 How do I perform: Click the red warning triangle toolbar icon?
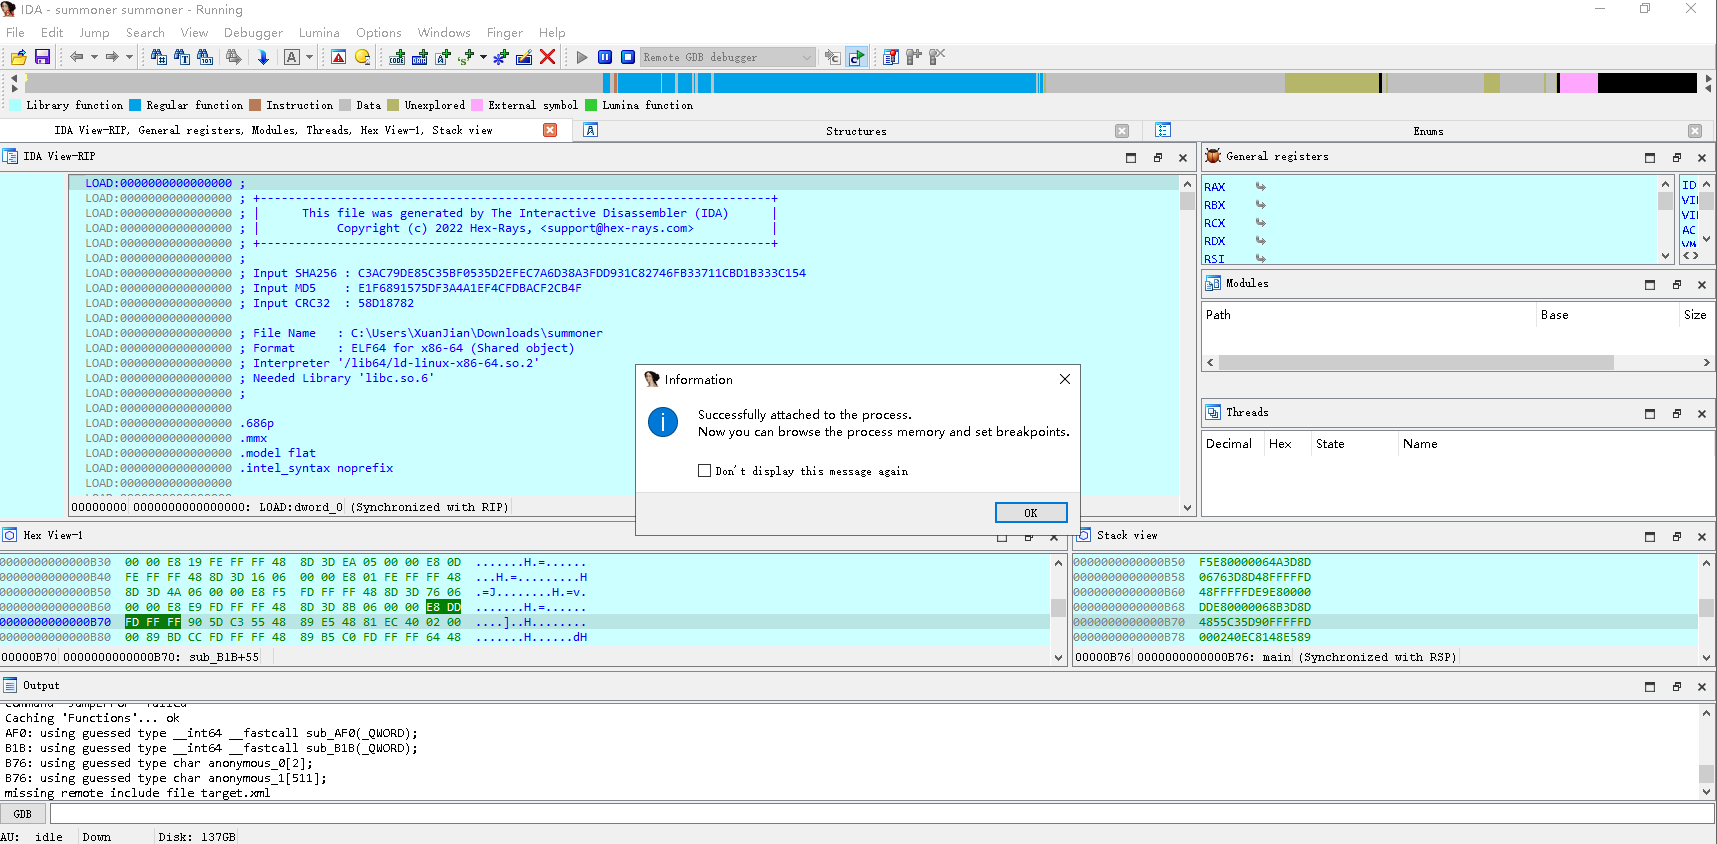click(338, 57)
